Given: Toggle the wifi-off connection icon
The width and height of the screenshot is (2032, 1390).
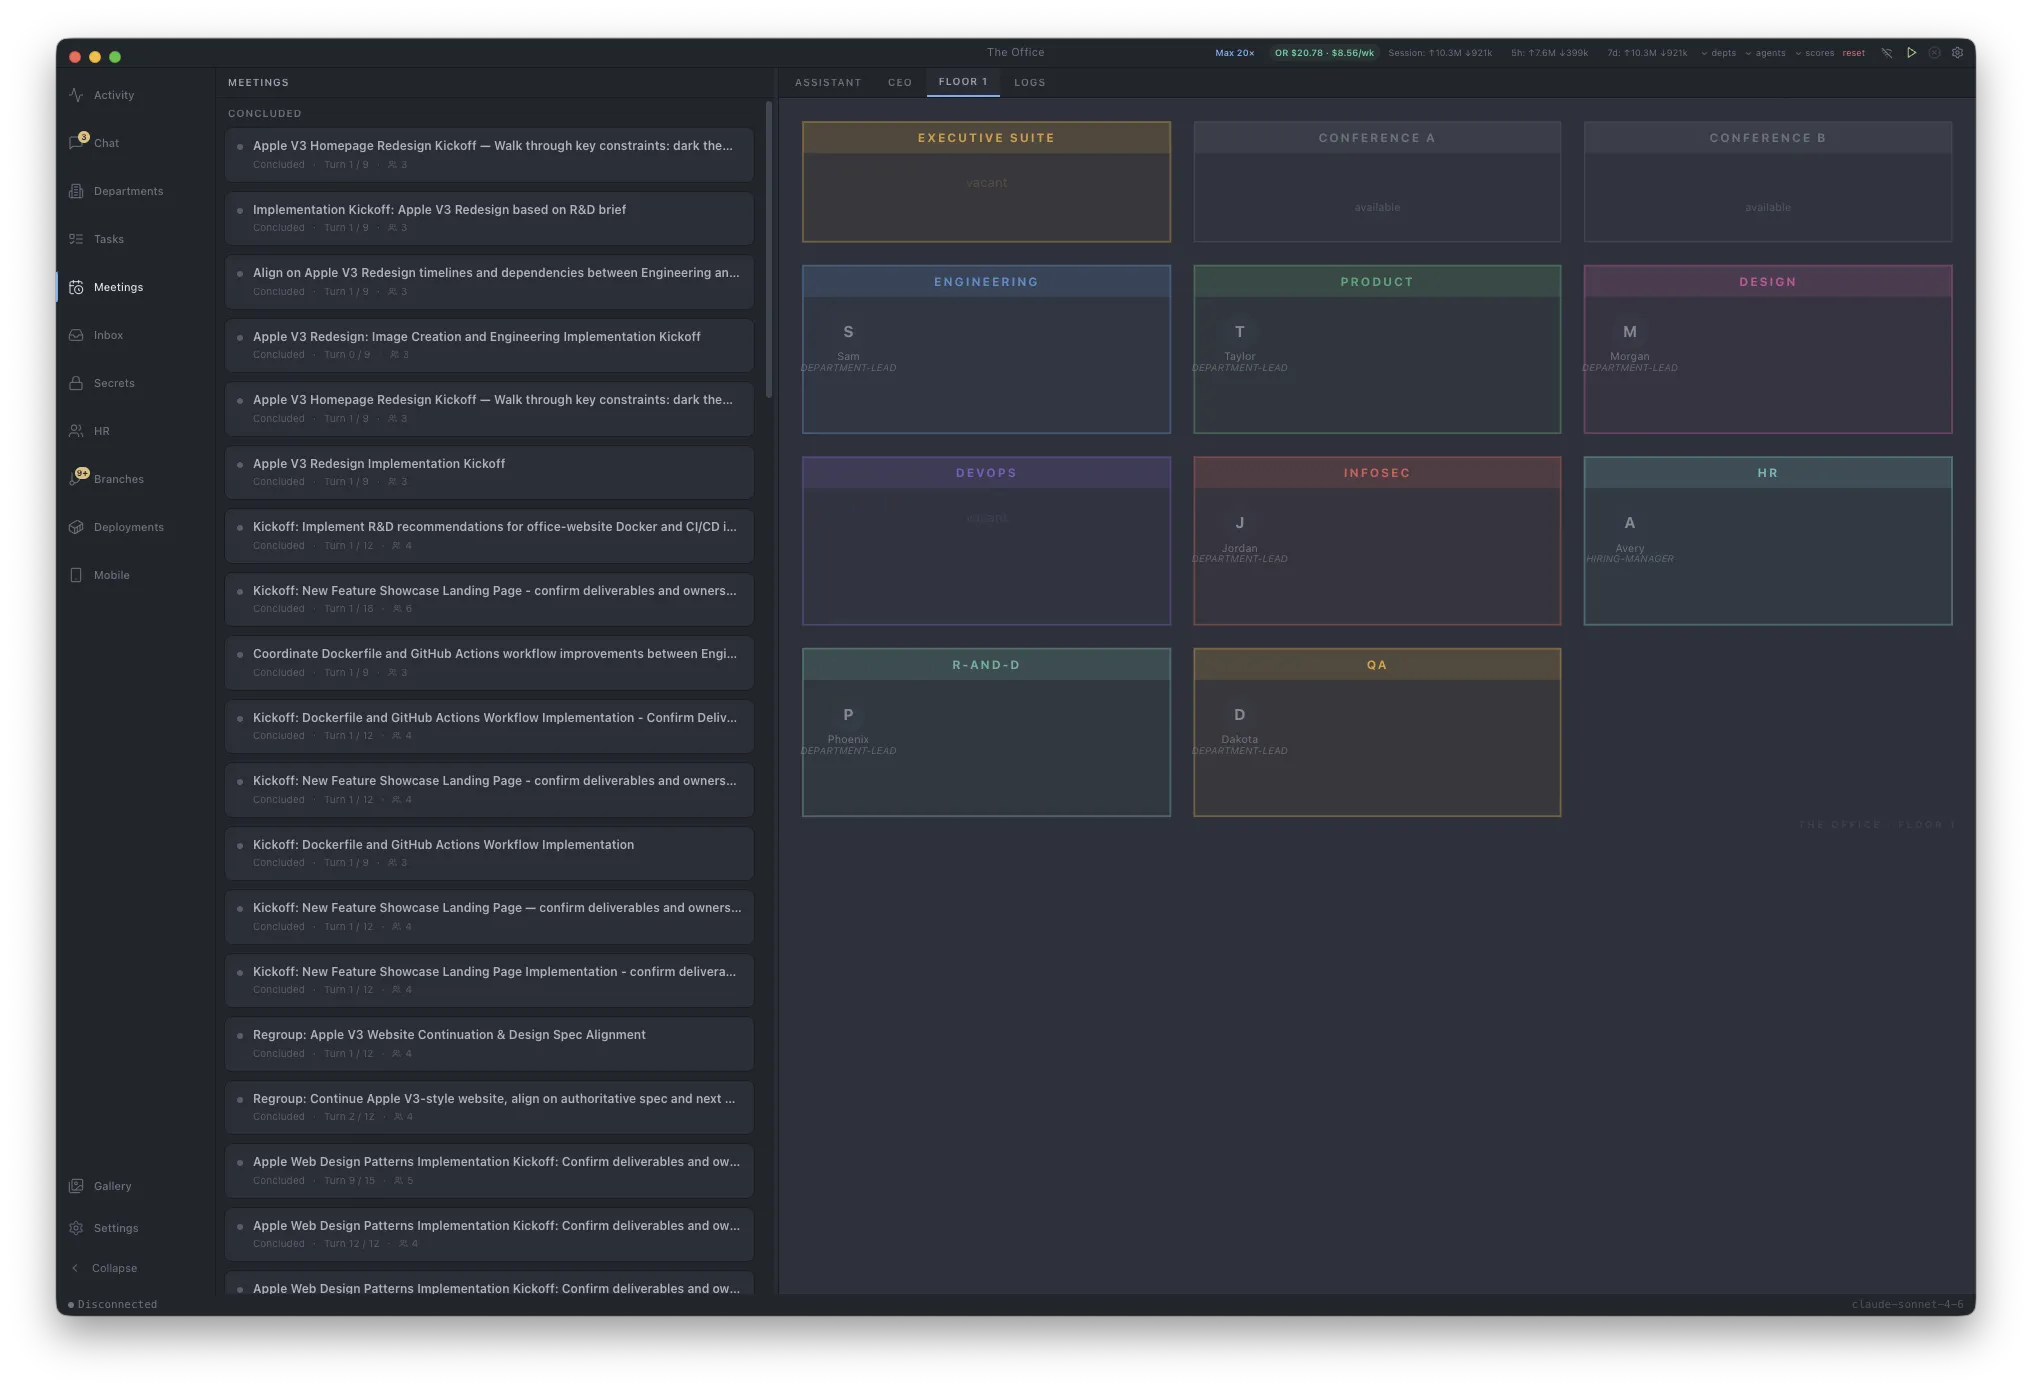Looking at the screenshot, I should click(x=1886, y=53).
